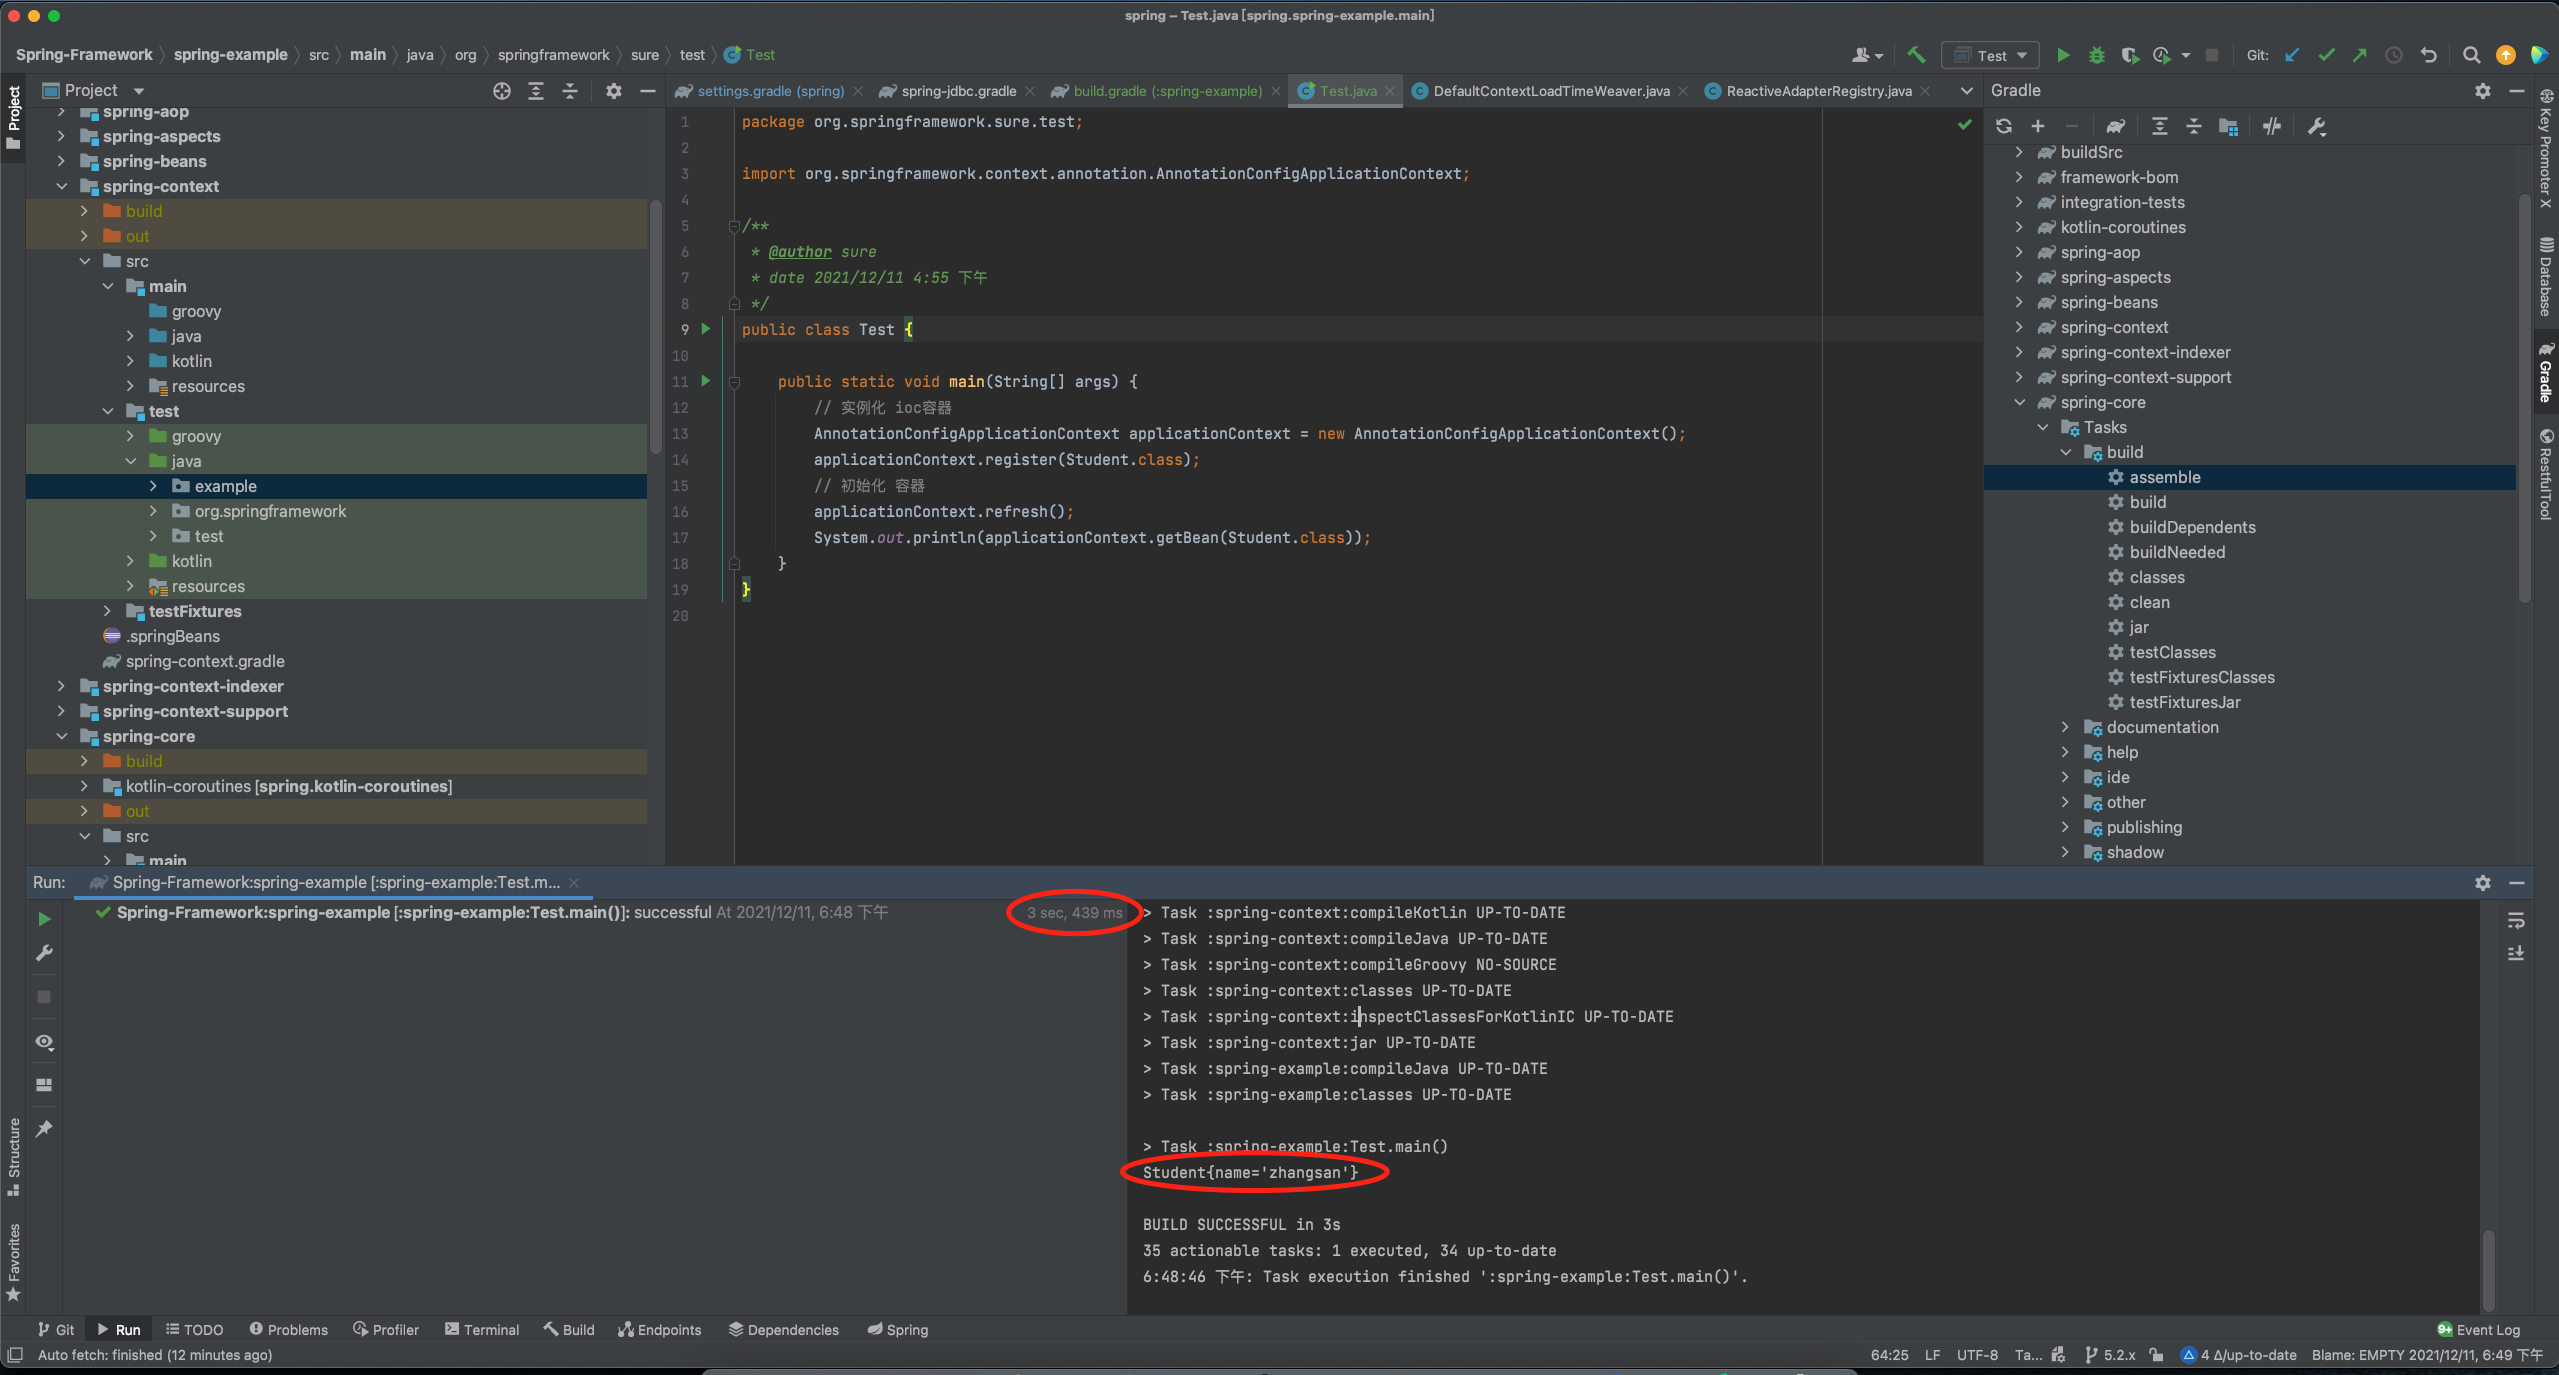Viewport: 2559px width, 1375px height.
Task: Toggle run view eye icon
Action: pyautogui.click(x=44, y=1042)
